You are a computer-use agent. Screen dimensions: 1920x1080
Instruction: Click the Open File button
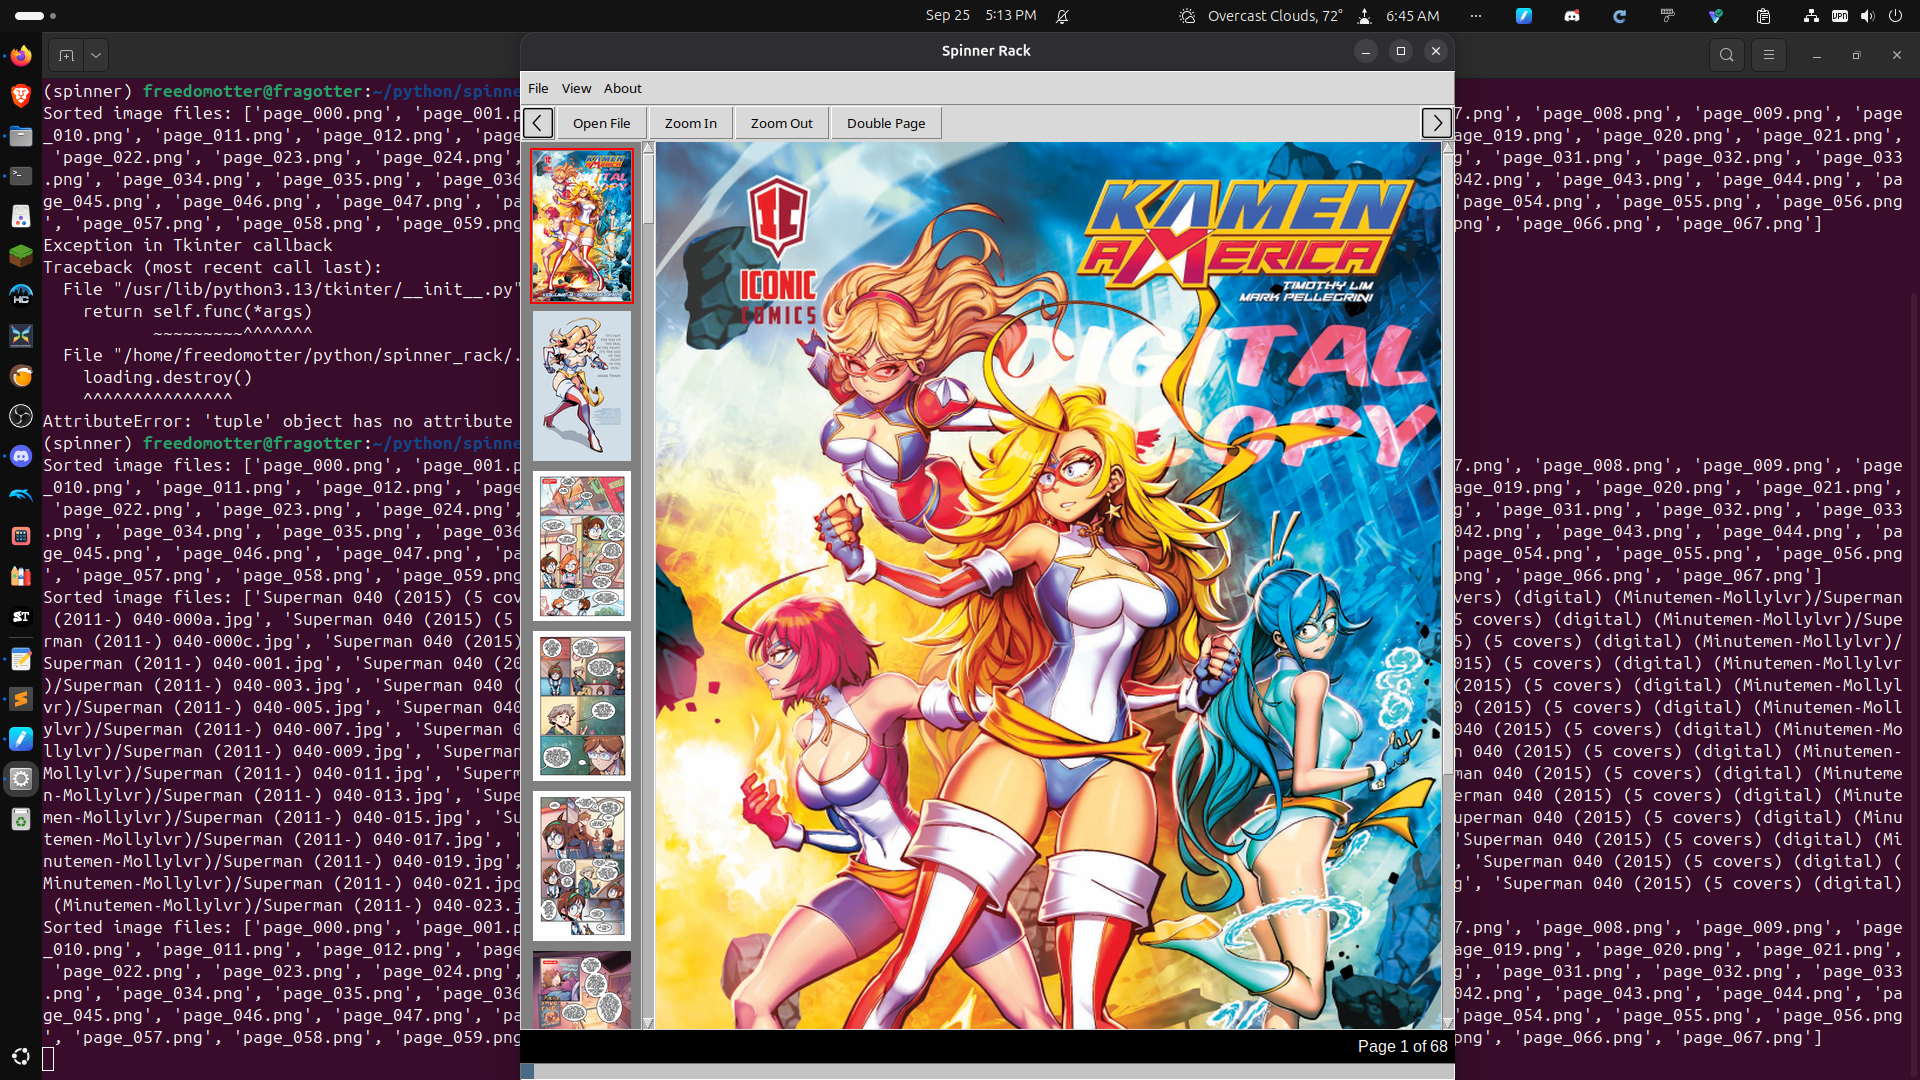(x=601, y=123)
